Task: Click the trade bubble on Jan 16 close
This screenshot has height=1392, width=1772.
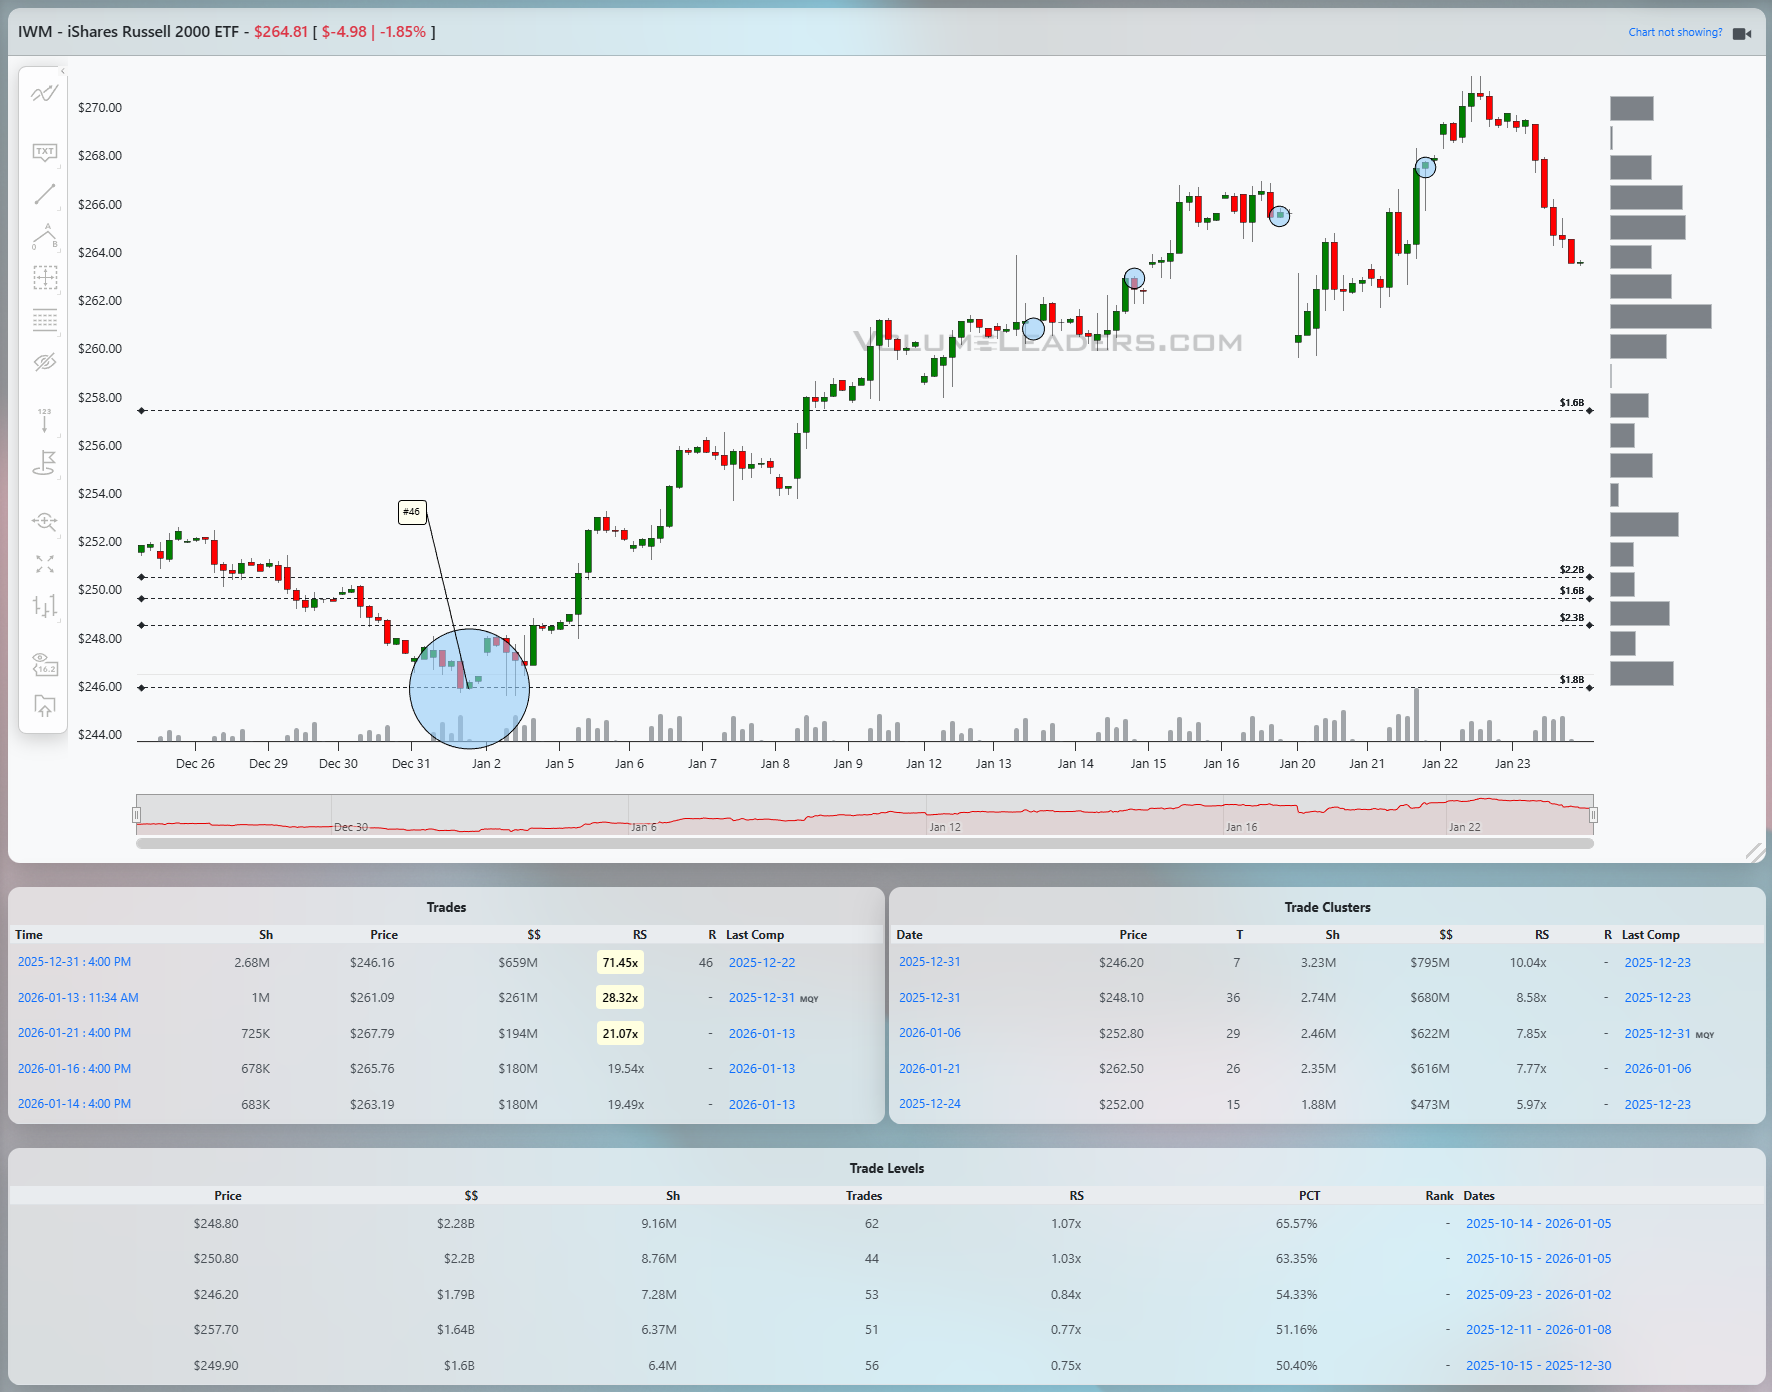Action: click(1279, 215)
